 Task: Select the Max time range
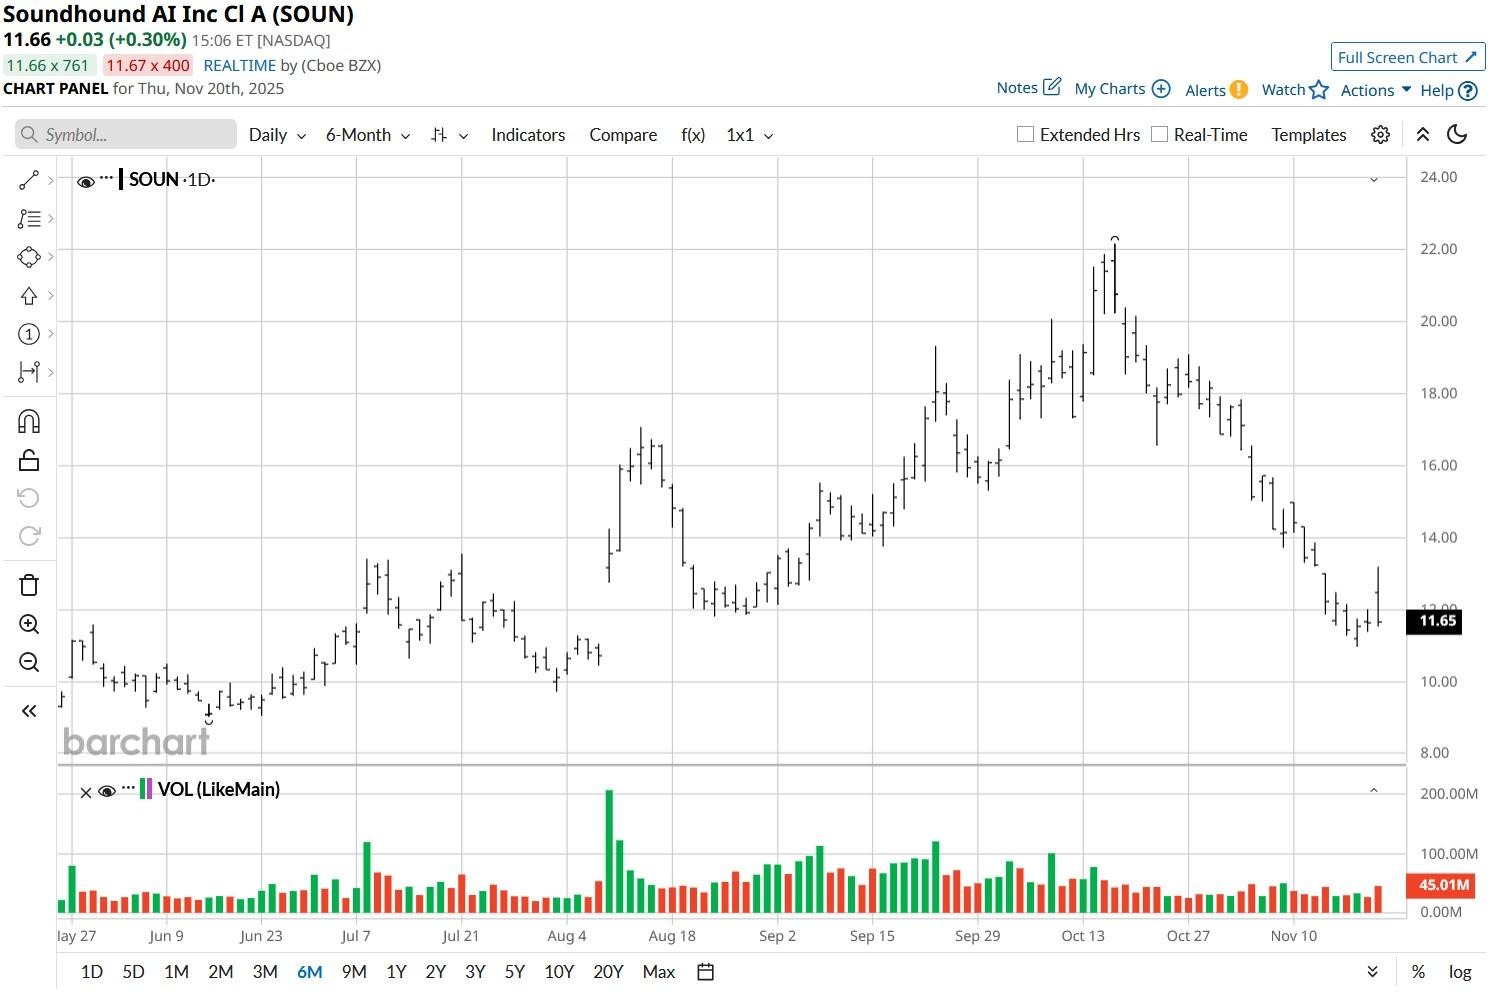coord(659,972)
